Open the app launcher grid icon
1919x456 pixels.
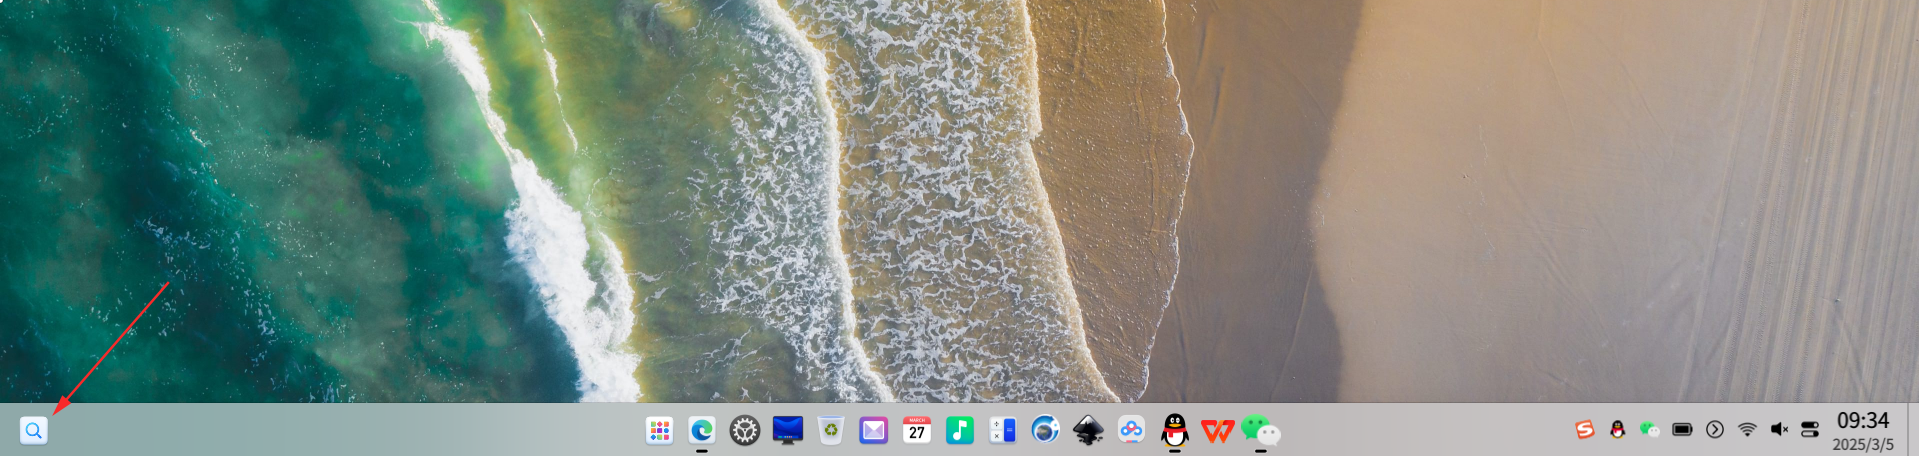(x=659, y=431)
